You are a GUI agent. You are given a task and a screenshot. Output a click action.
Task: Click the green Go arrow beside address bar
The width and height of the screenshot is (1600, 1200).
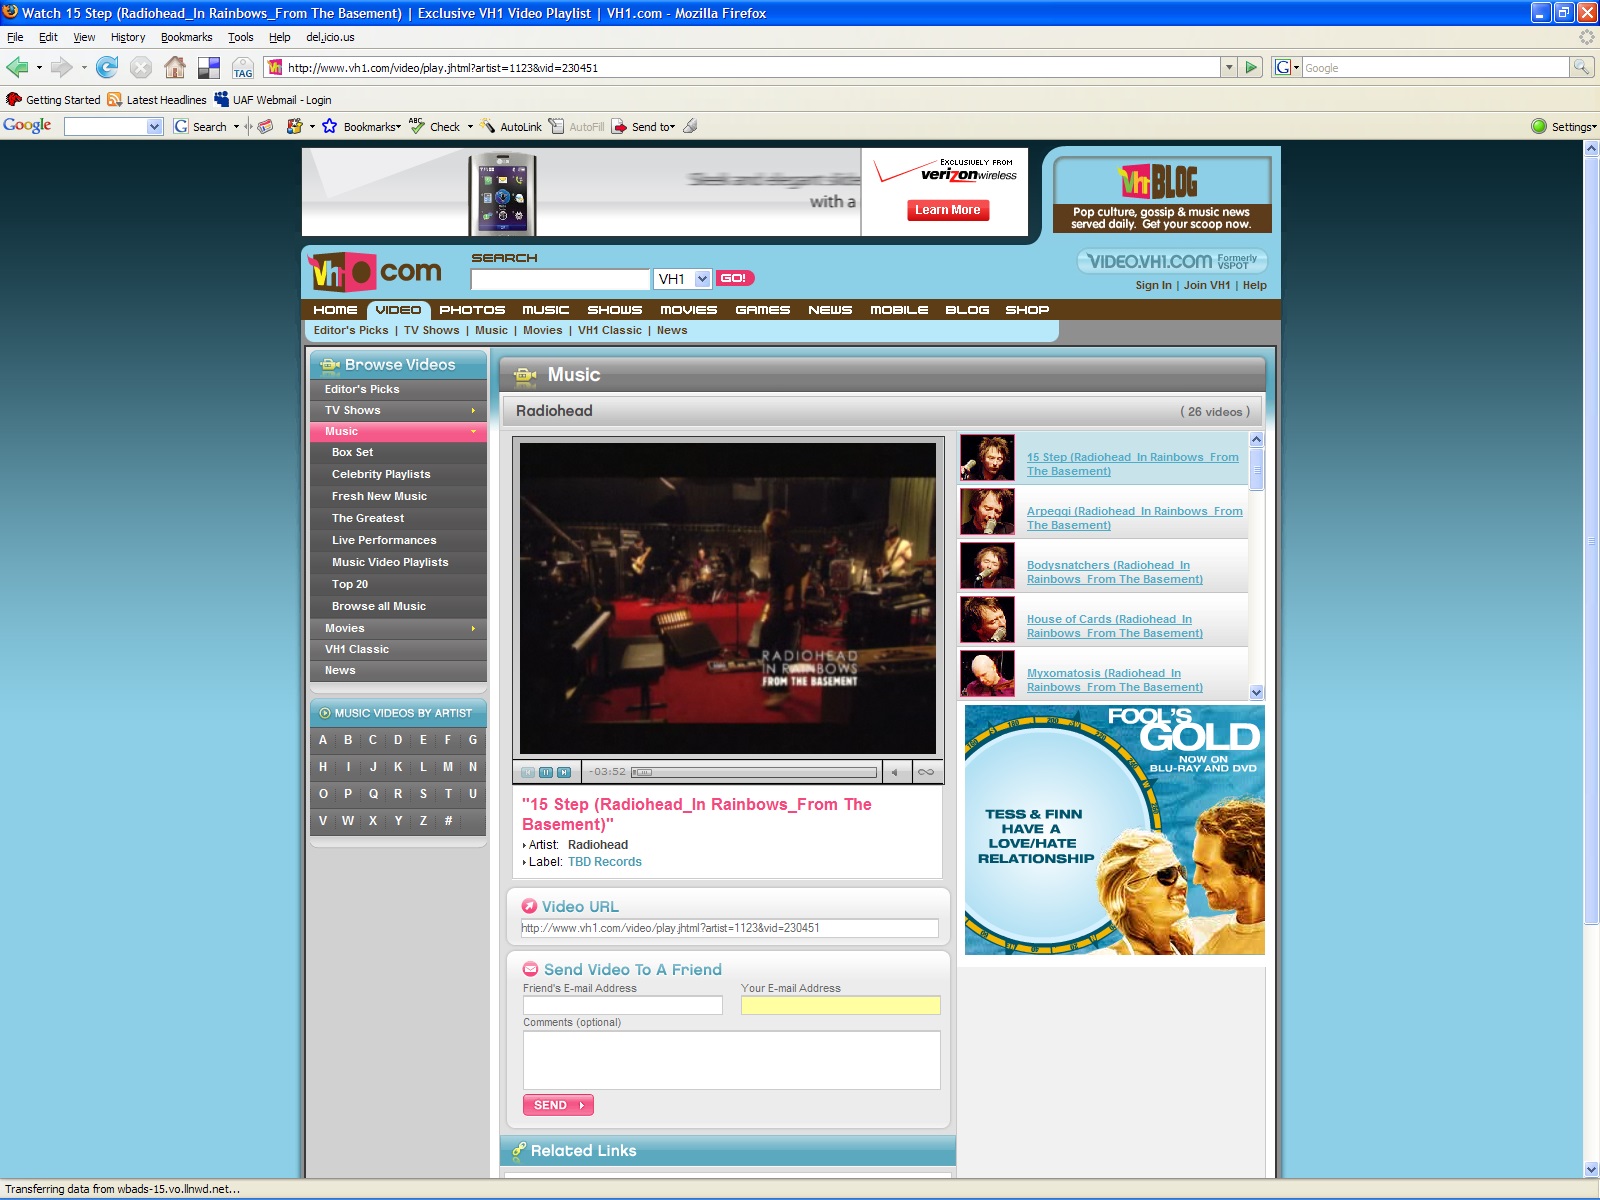1251,67
